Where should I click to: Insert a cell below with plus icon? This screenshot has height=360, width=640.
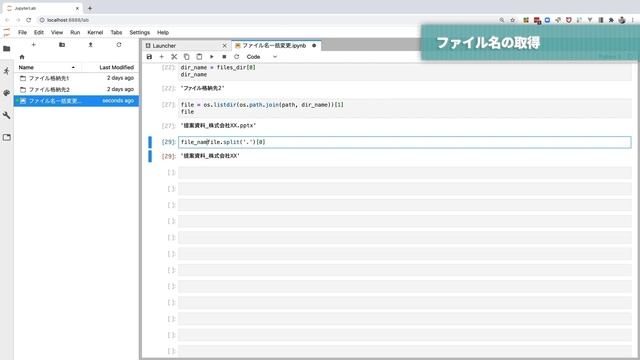point(162,57)
